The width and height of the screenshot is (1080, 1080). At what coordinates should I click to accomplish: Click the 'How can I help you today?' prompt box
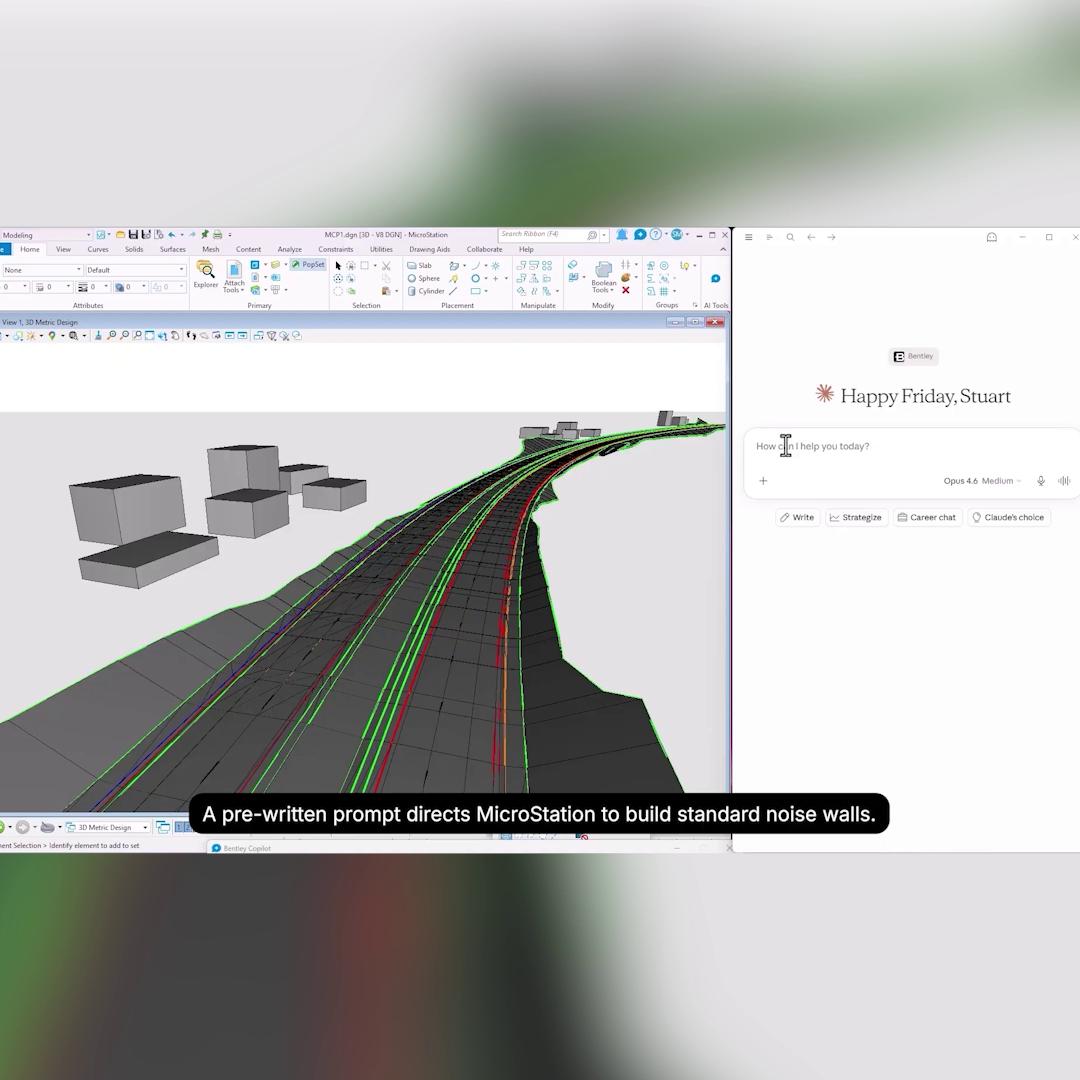(x=912, y=463)
